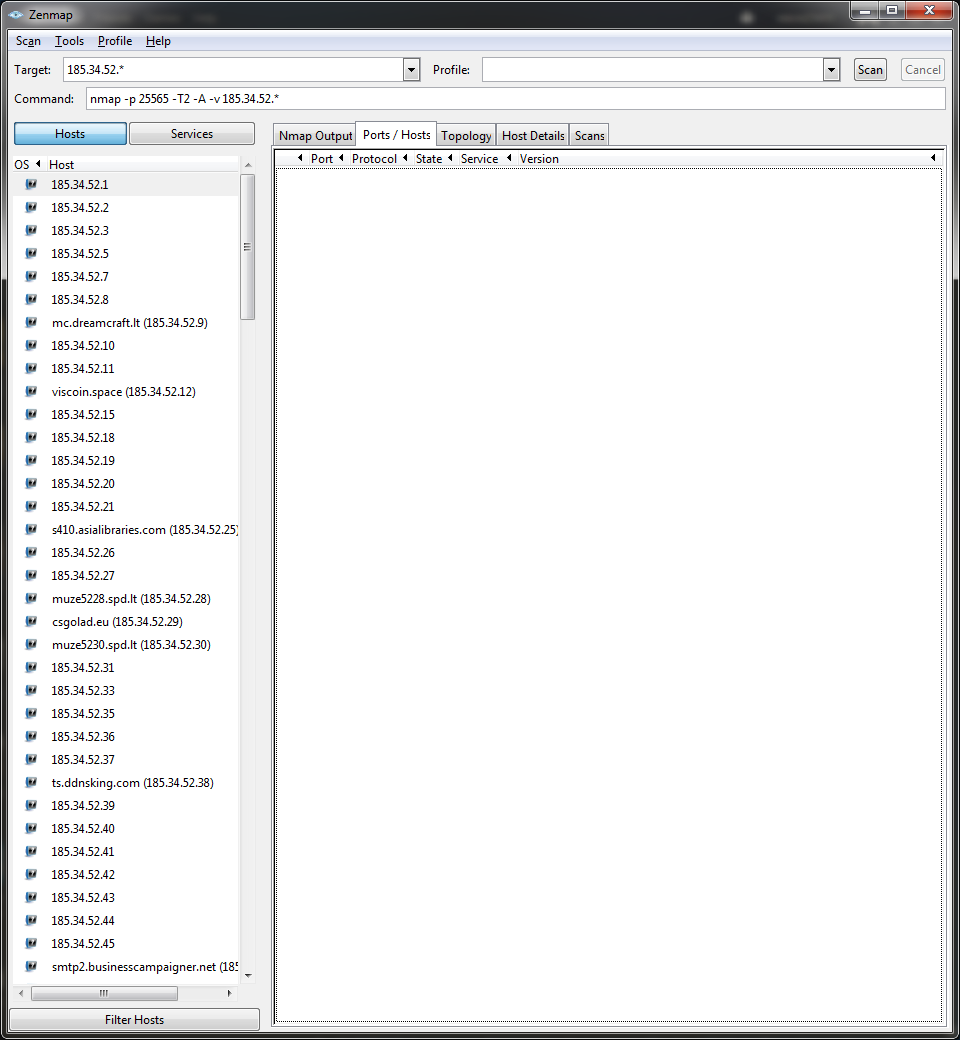Screen dimensions: 960x1040
Task: Click the scroll-right arrow under host list
Action: [230, 993]
